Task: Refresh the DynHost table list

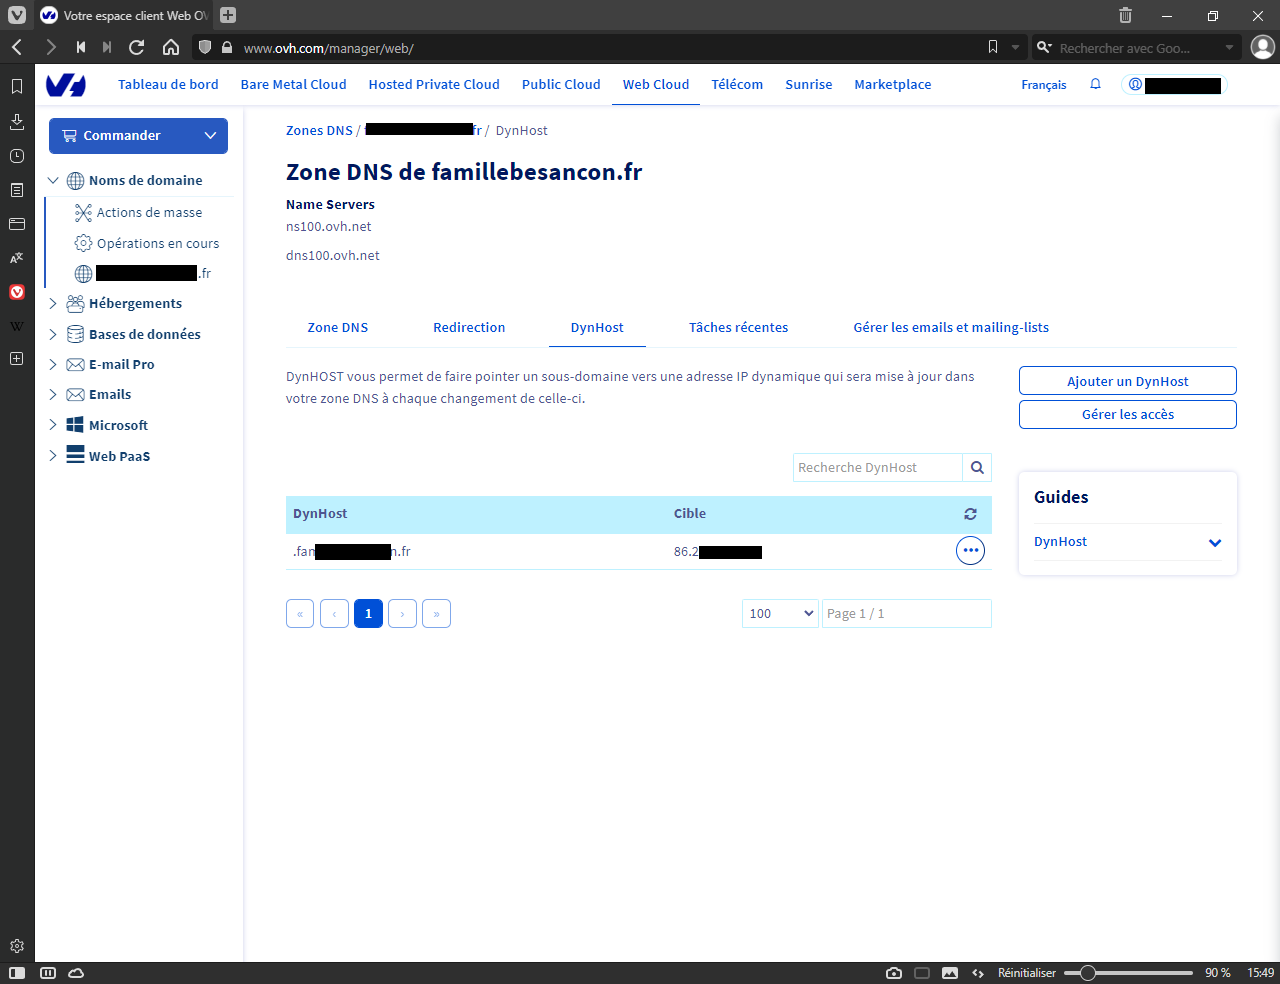Action: tap(970, 514)
